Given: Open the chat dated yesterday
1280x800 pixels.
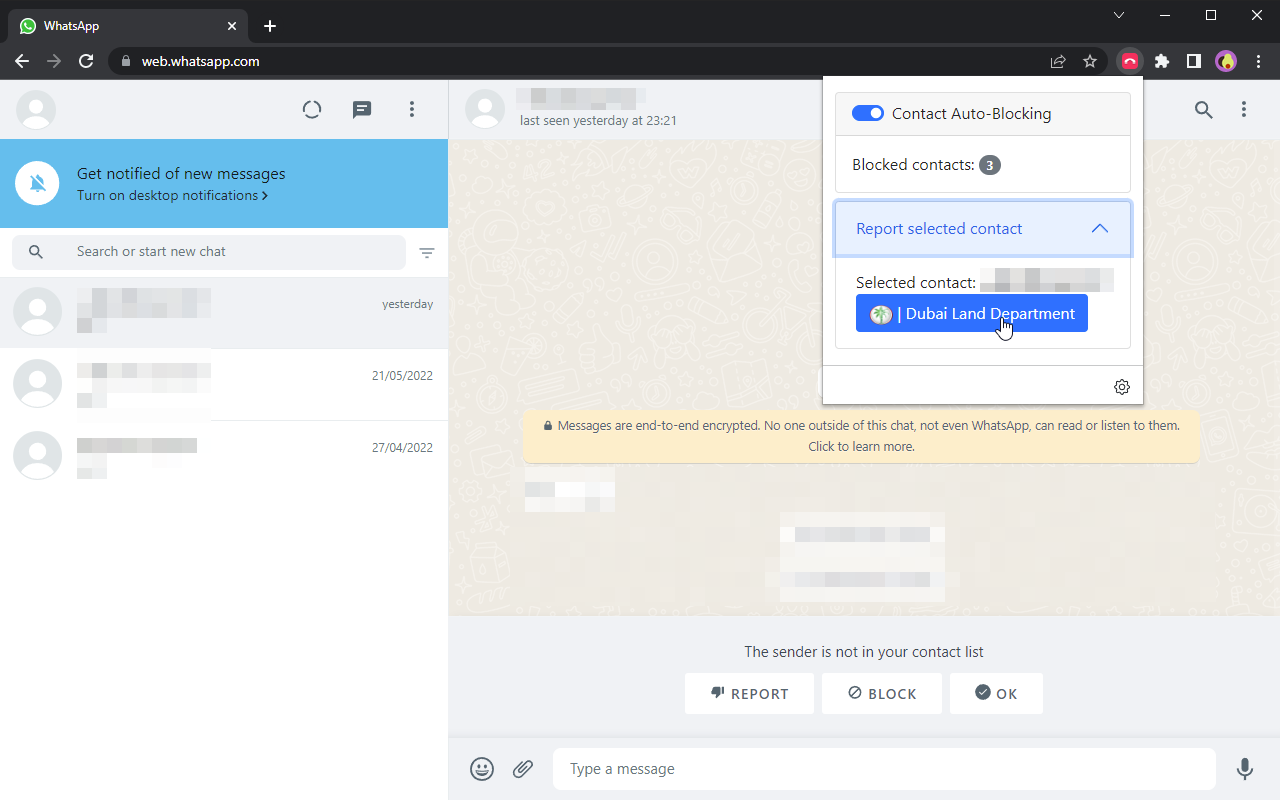Looking at the screenshot, I should coord(224,312).
